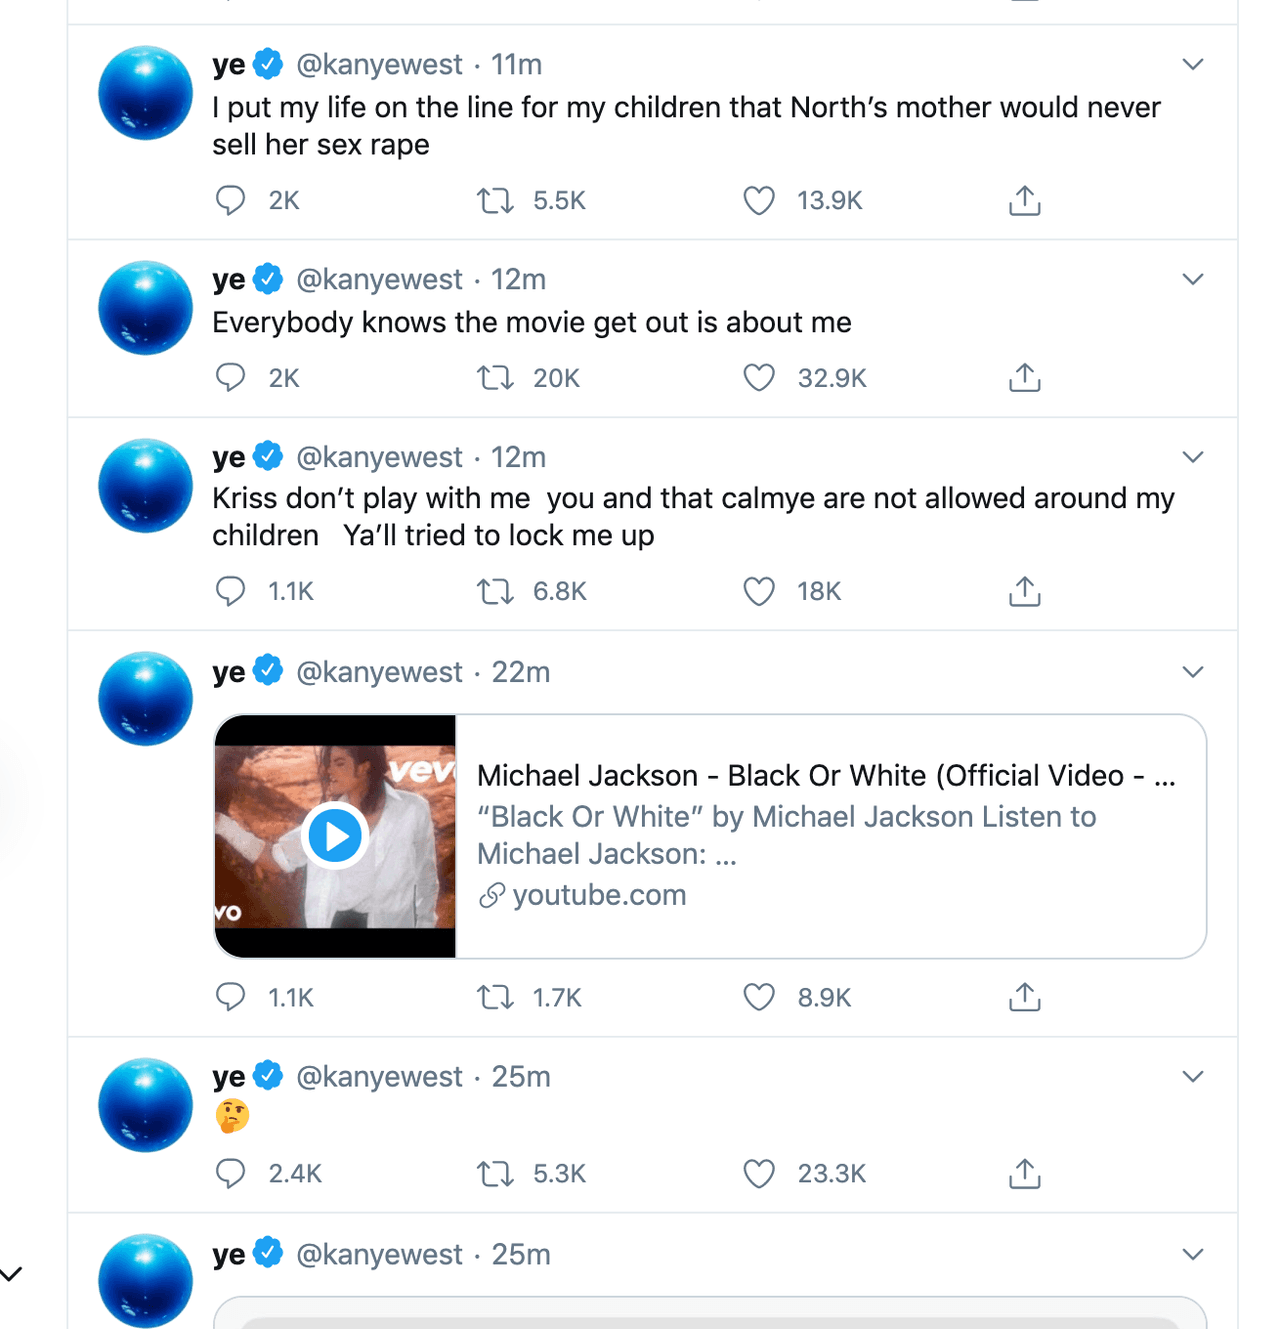Tap the share upload icon under the emoji tweet

[1024, 1174]
